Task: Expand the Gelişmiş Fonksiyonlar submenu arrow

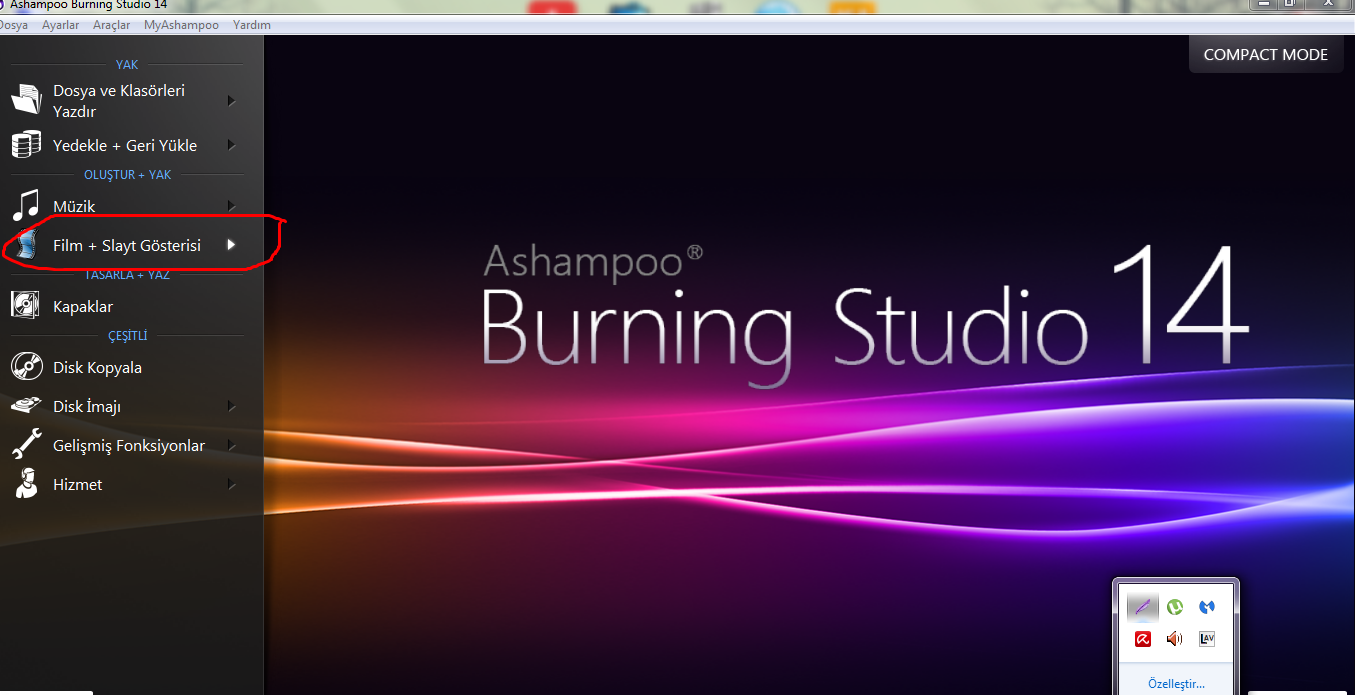Action: pyautogui.click(x=231, y=445)
